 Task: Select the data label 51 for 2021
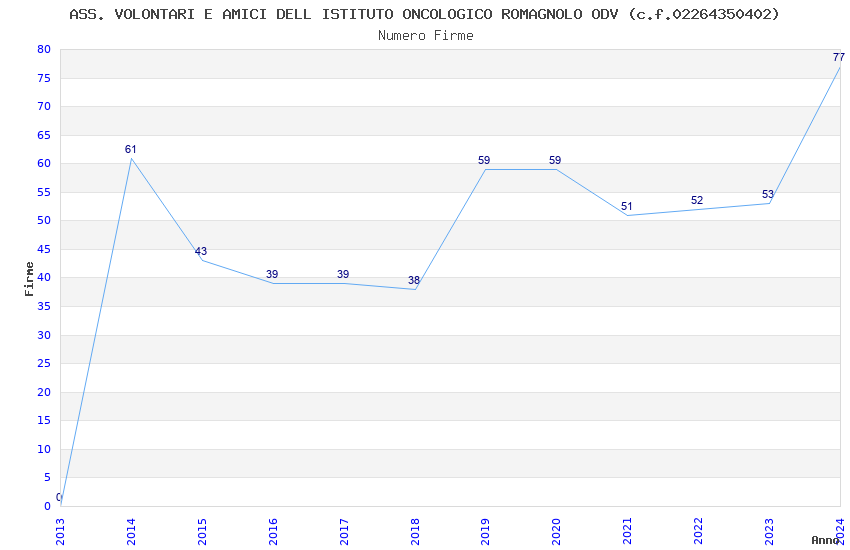click(627, 206)
